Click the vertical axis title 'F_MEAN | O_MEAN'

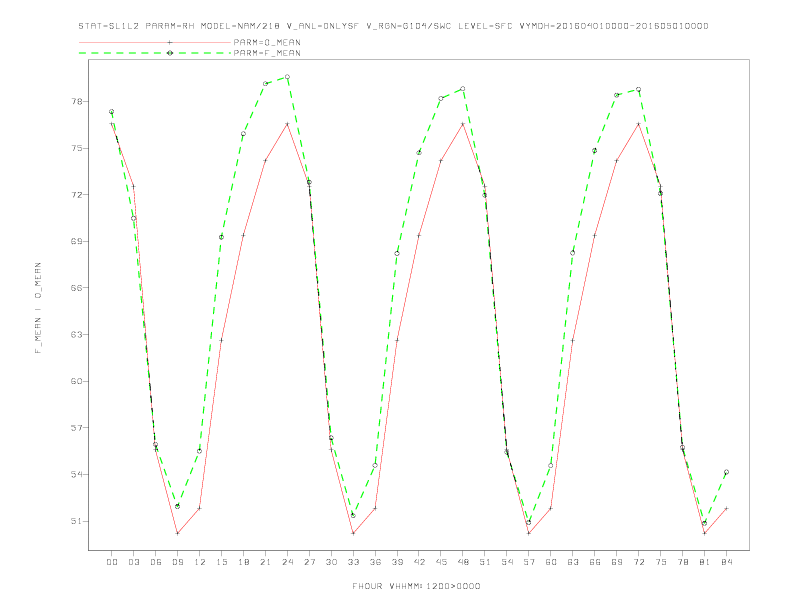point(38,308)
